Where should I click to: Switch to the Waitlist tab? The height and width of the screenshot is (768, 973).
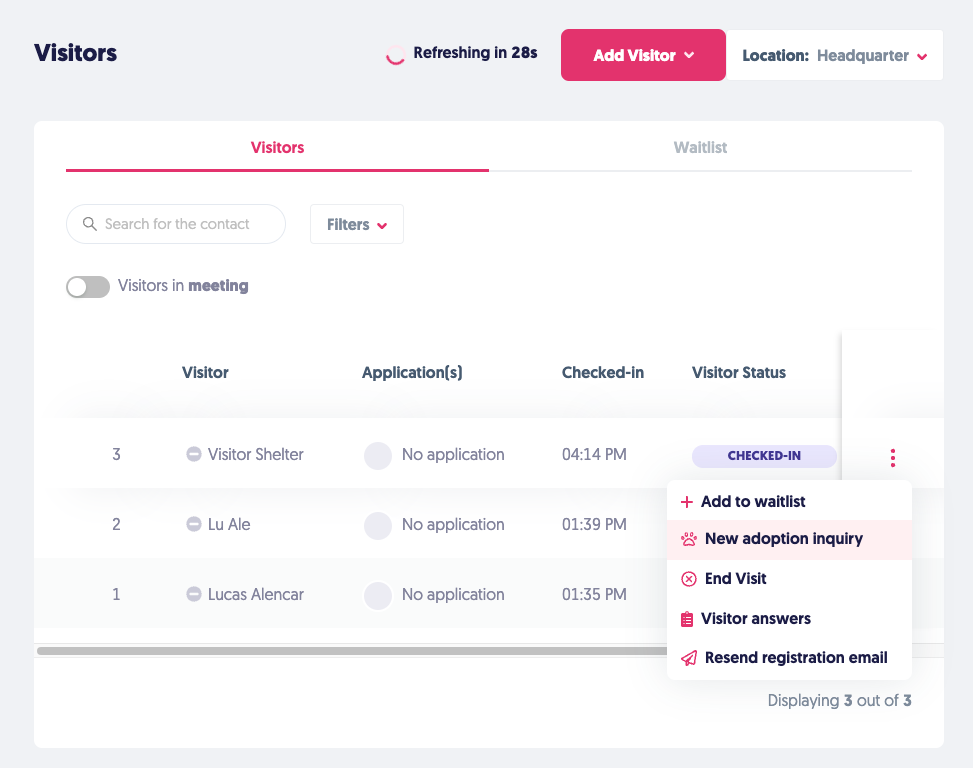pos(700,147)
